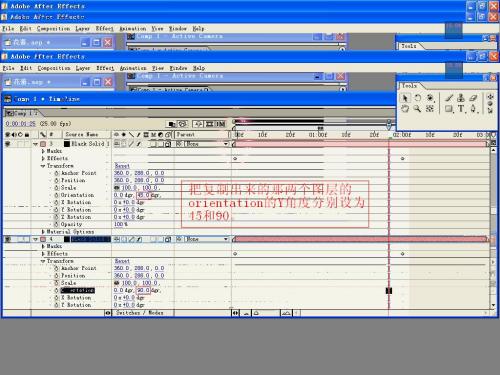Open Window menu in front After Effects window
Screen dimensions: 500x375
(178, 68)
